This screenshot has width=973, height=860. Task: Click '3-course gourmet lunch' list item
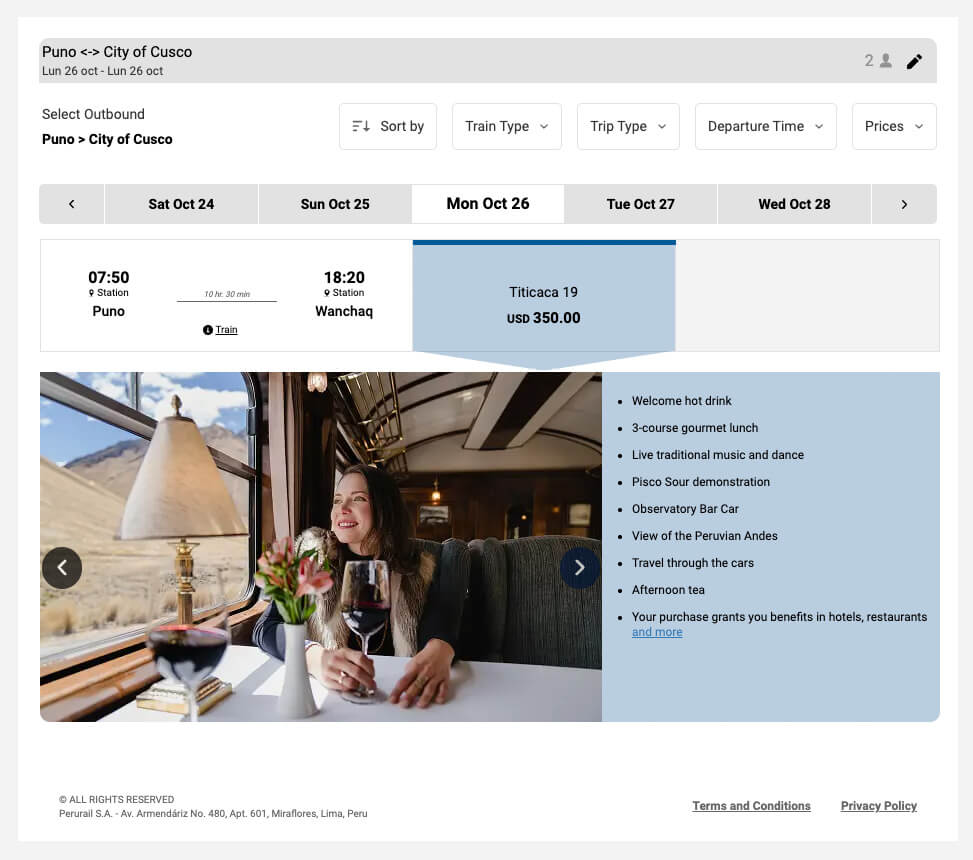[x=695, y=428]
